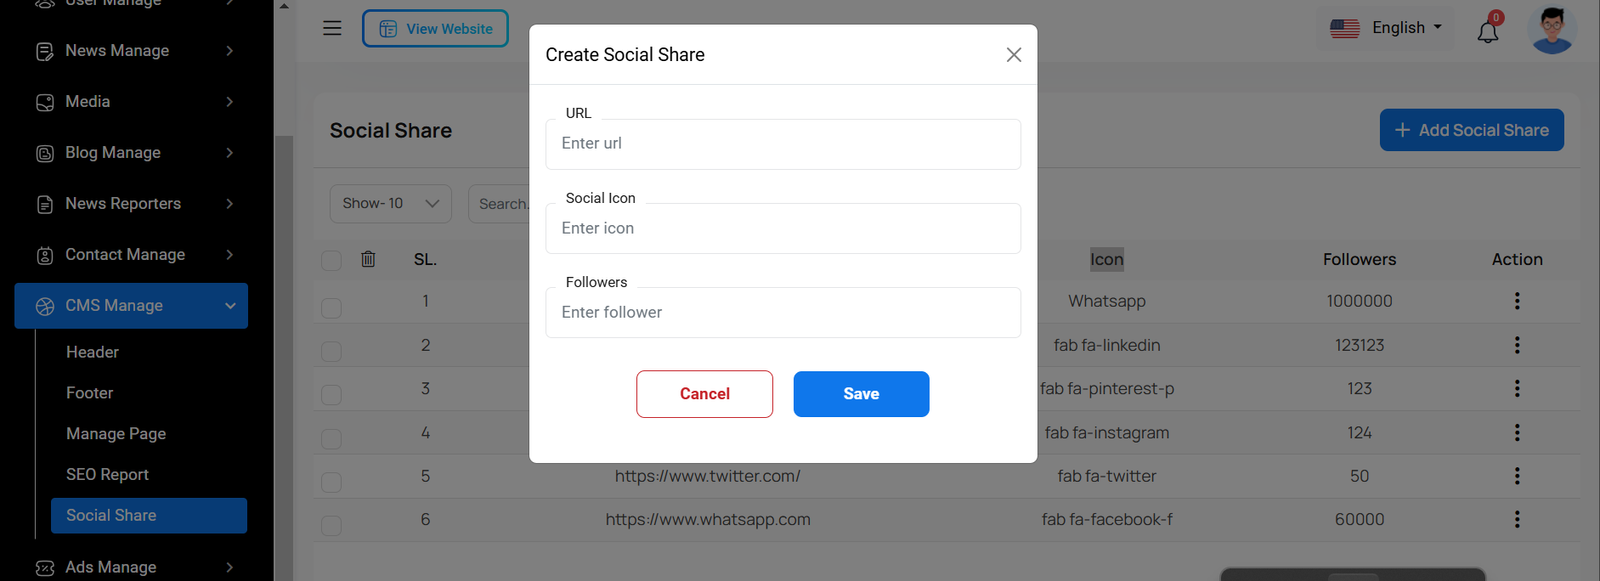
Task: Open action menu for Whatsapp row
Action: (1516, 301)
